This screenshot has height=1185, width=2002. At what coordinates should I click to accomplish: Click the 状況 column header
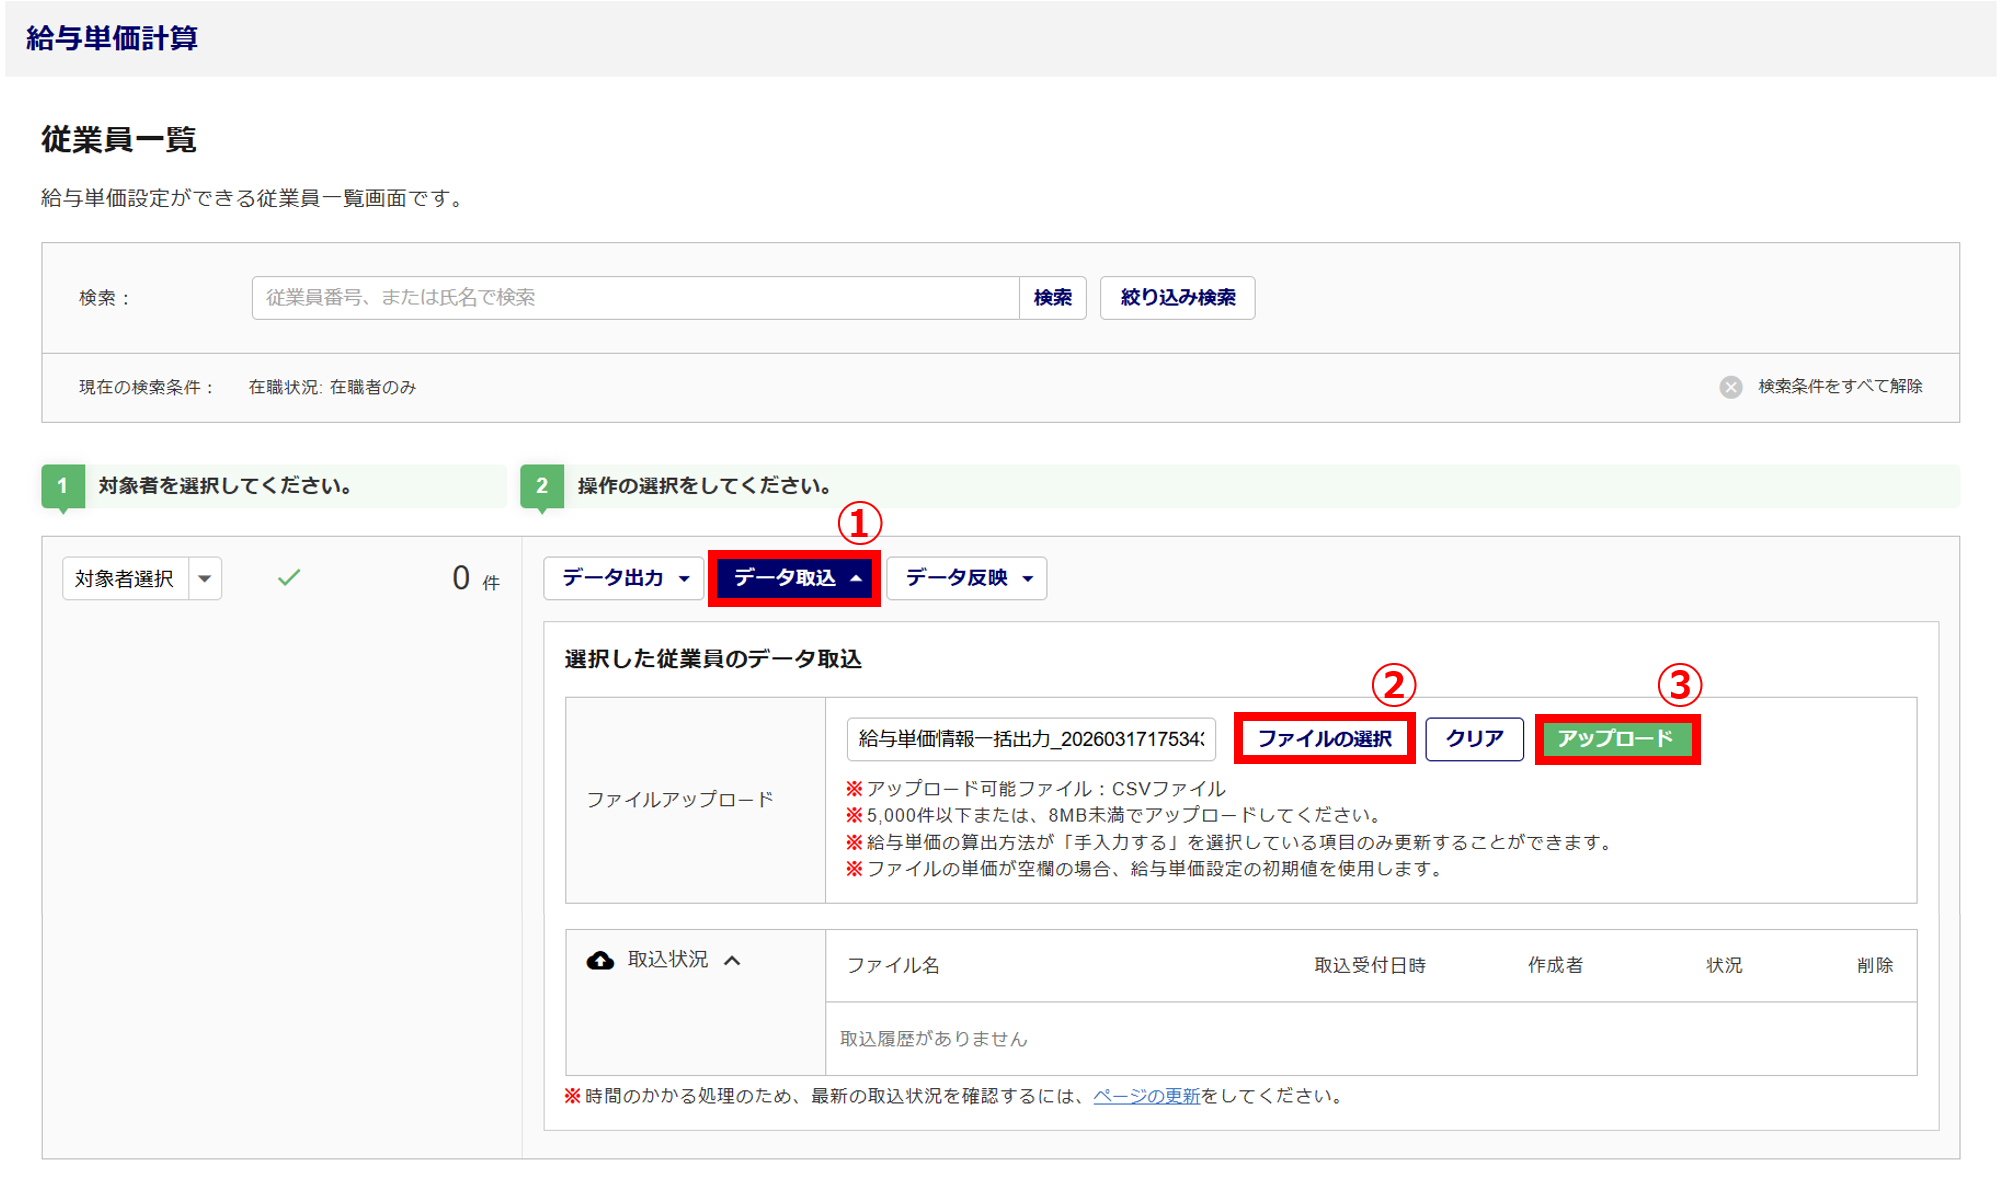pyautogui.click(x=1723, y=965)
